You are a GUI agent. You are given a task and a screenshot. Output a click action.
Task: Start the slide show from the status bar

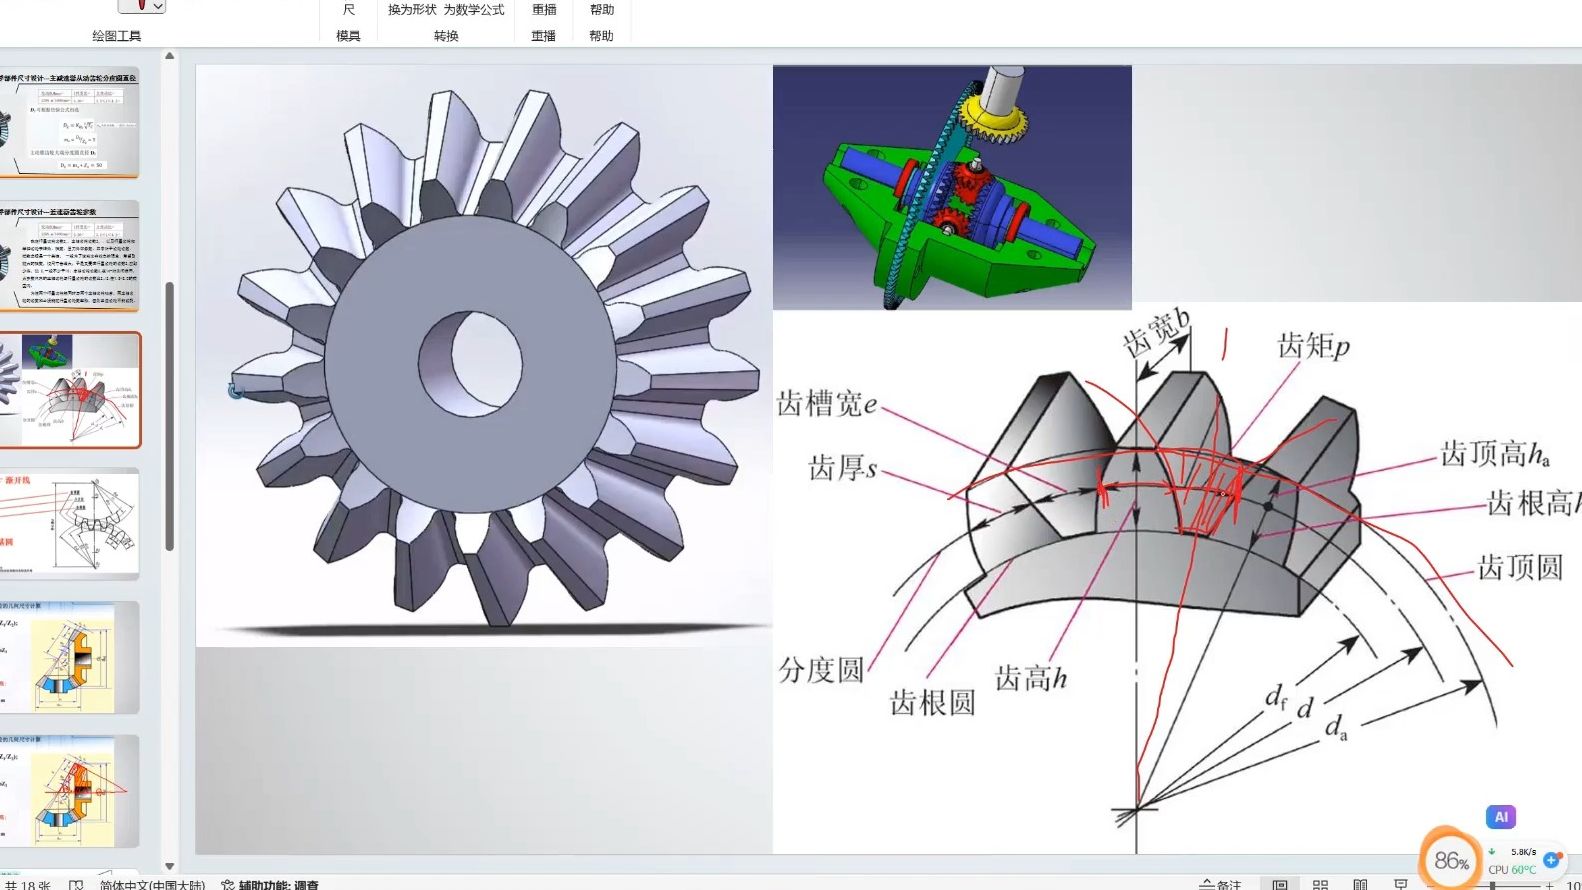click(1401, 884)
